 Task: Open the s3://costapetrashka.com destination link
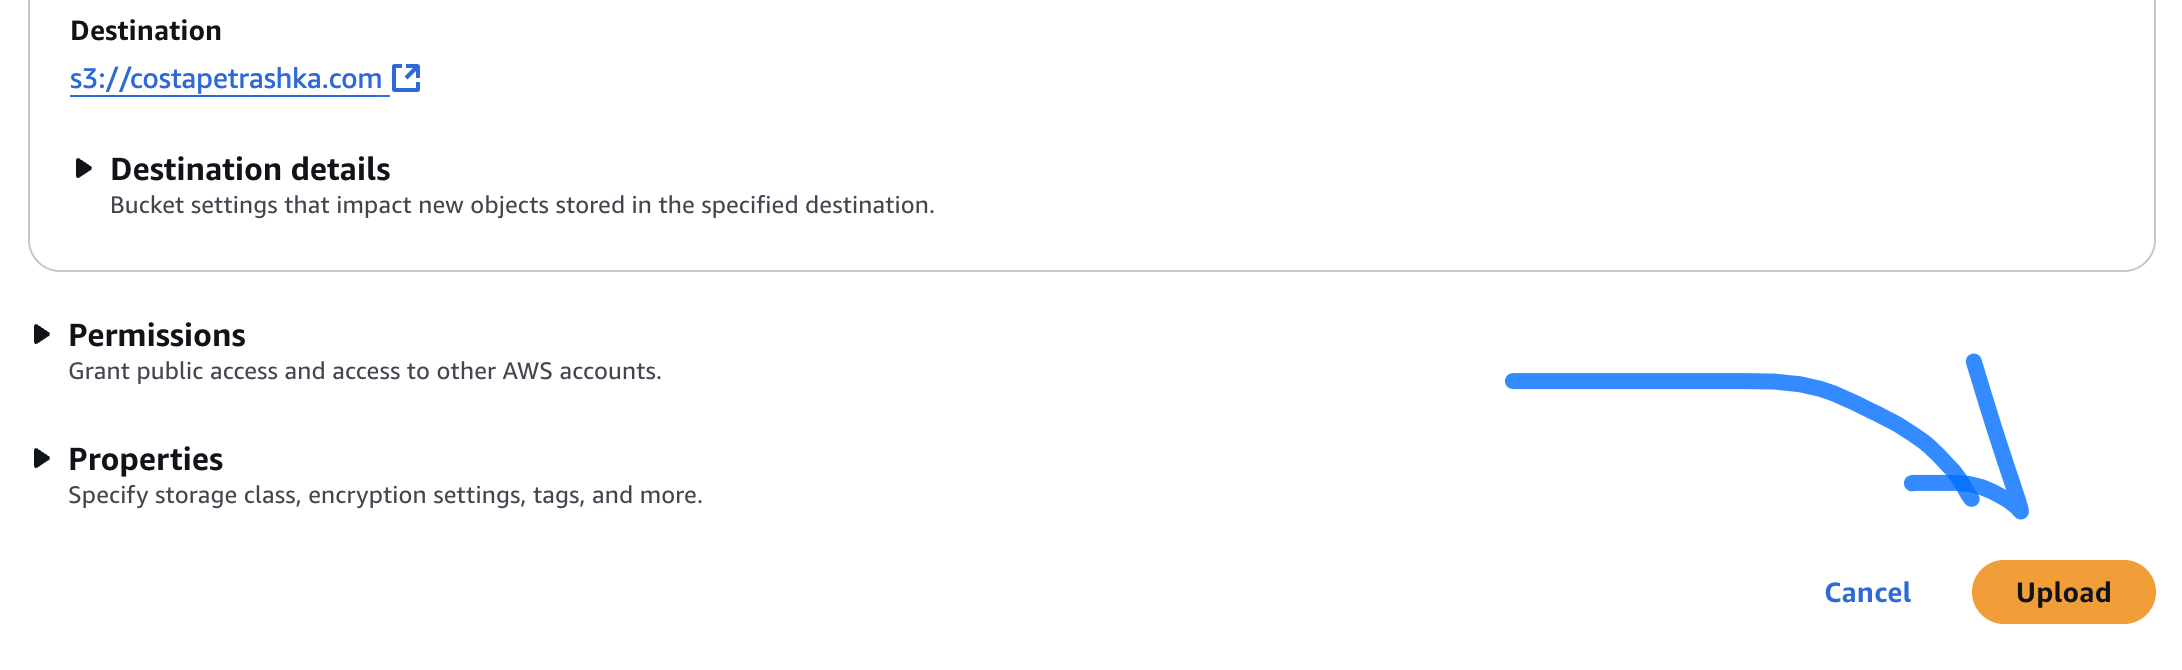point(226,79)
